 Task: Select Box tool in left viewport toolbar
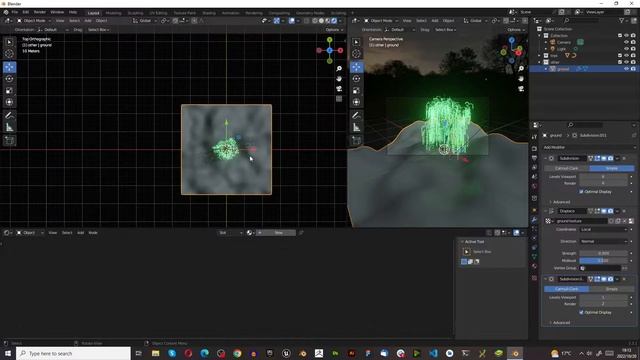click(x=9, y=42)
